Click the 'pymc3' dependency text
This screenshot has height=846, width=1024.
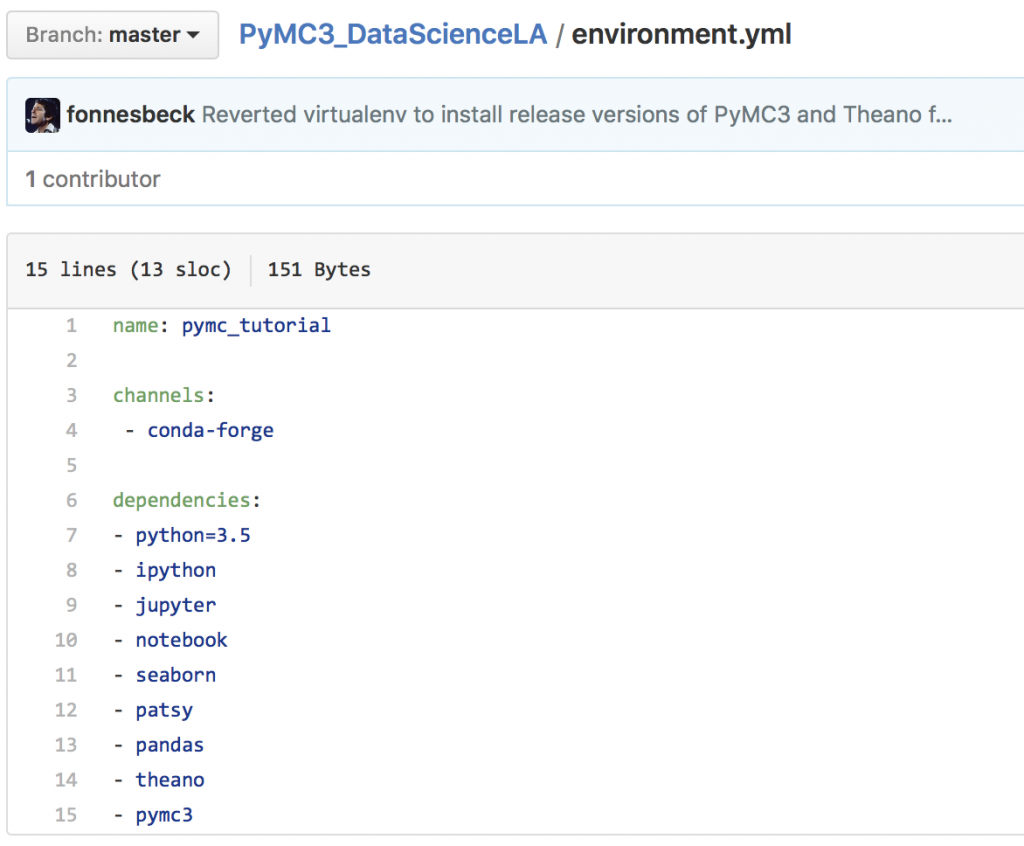coord(164,815)
